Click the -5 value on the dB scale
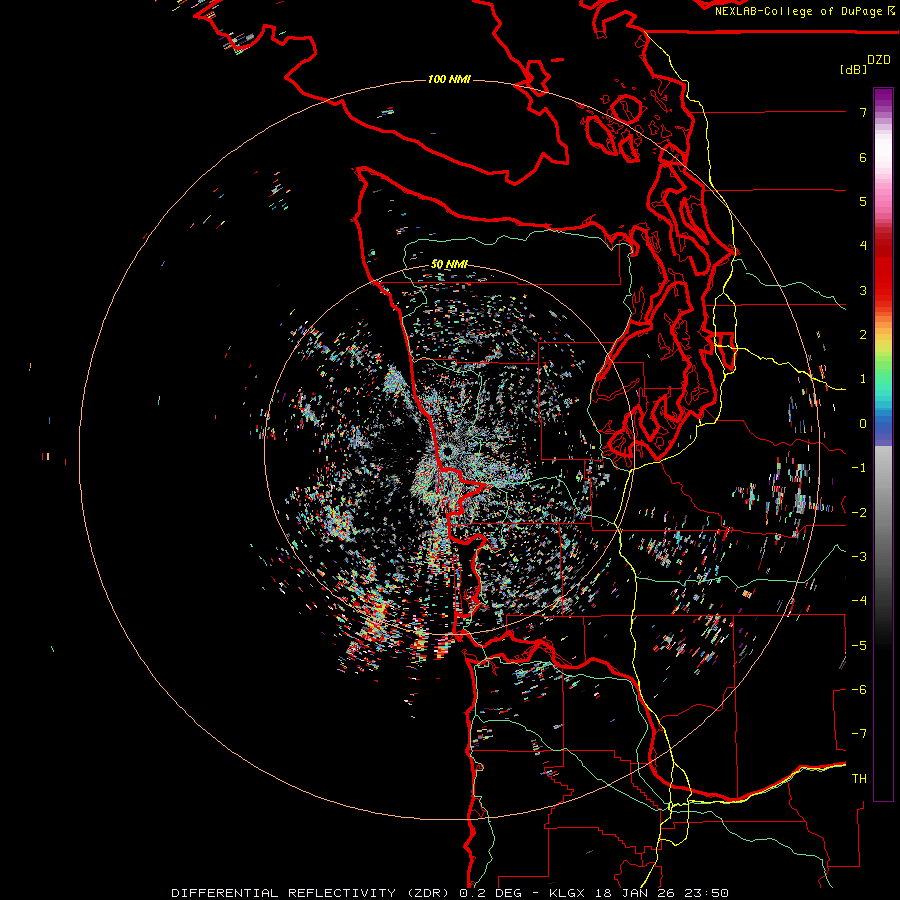900x900 pixels. [x=859, y=646]
